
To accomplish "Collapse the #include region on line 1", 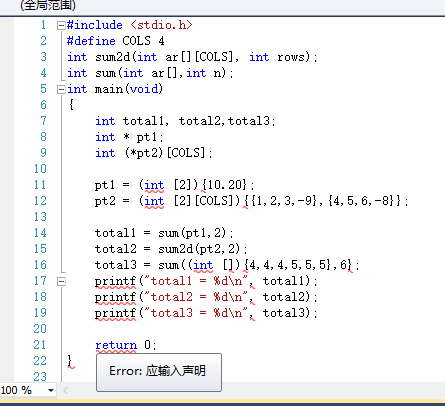I will click(x=61, y=25).
